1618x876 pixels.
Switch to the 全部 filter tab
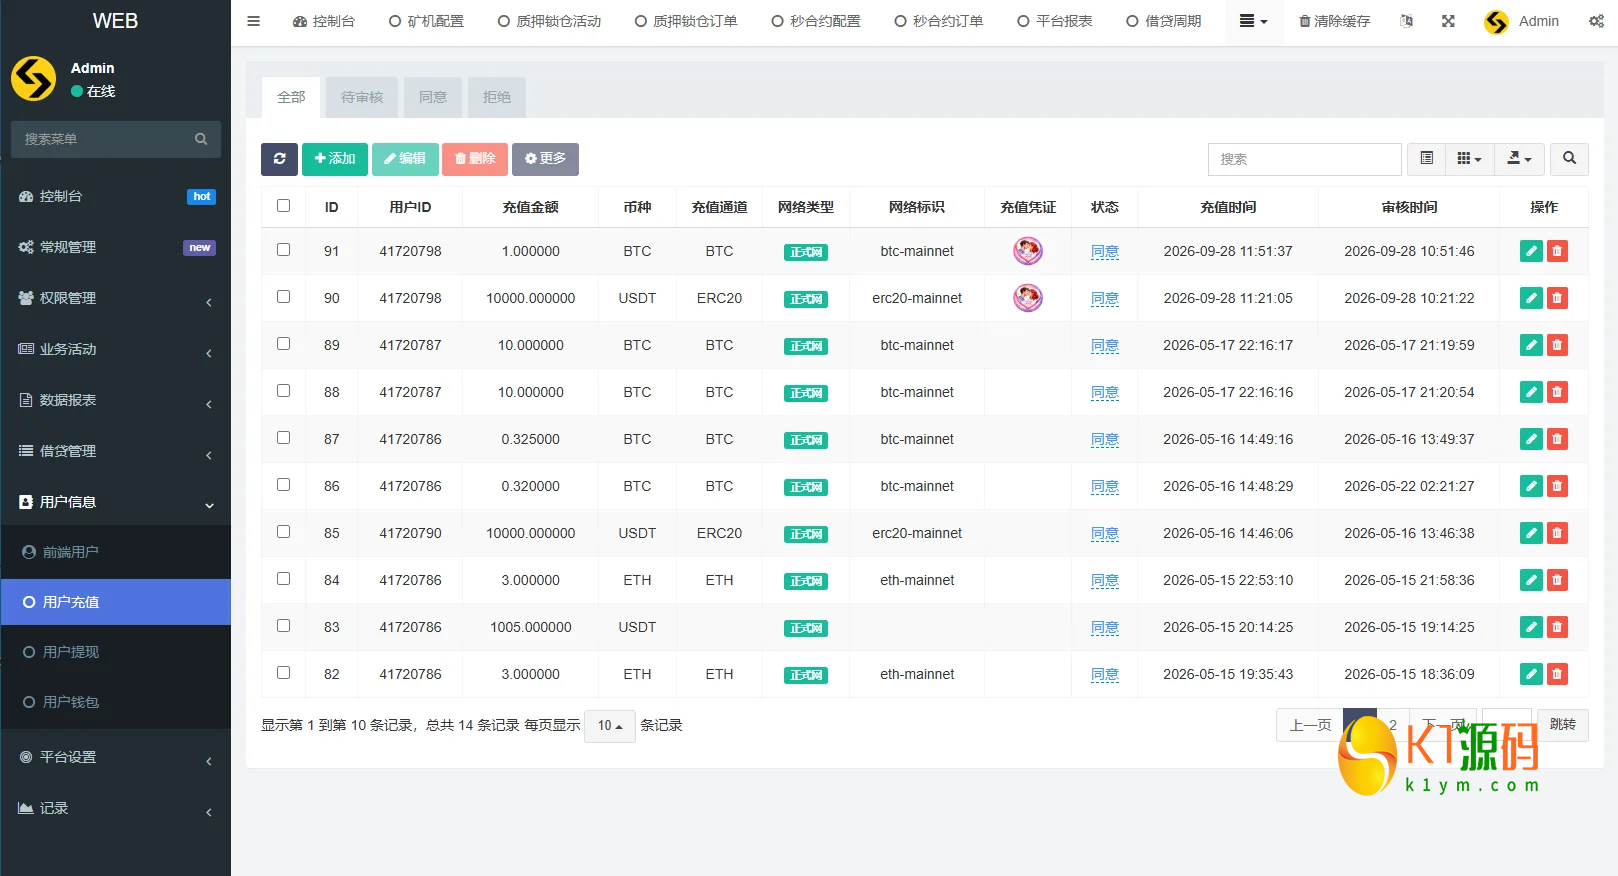(291, 97)
